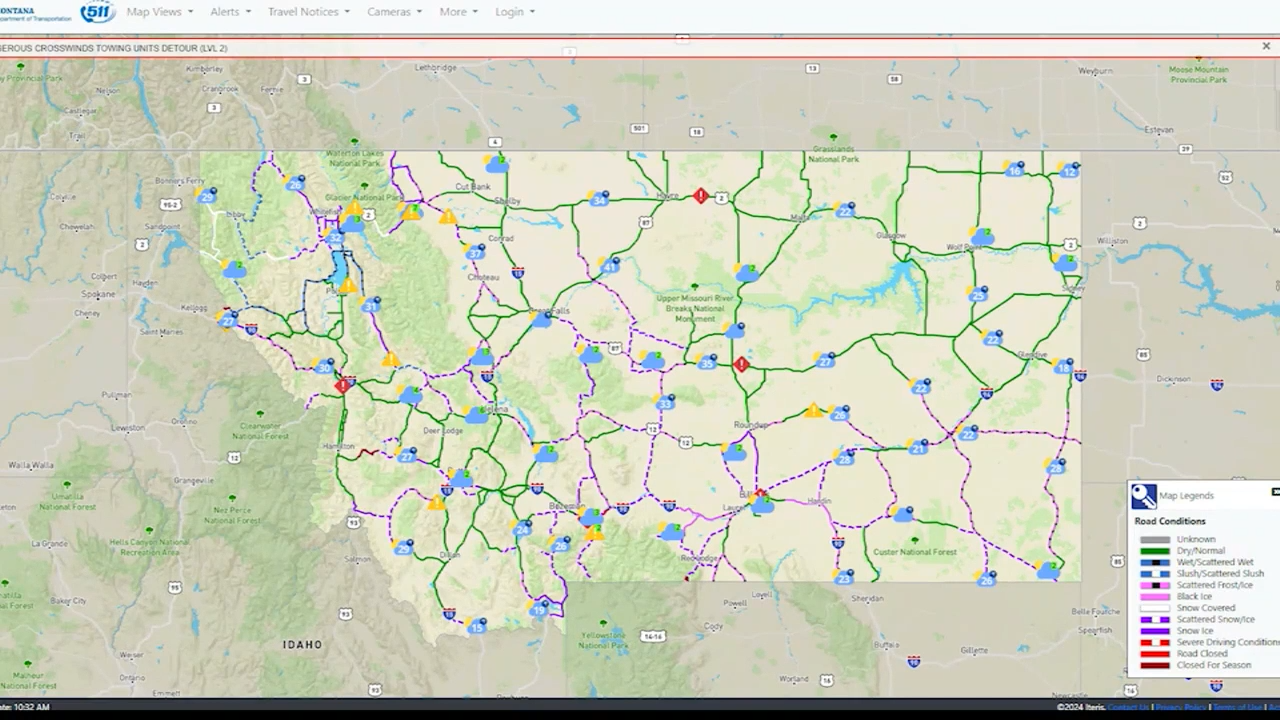This screenshot has height=720, width=1280.
Task: Open the Travel Notices menu
Action: click(303, 11)
